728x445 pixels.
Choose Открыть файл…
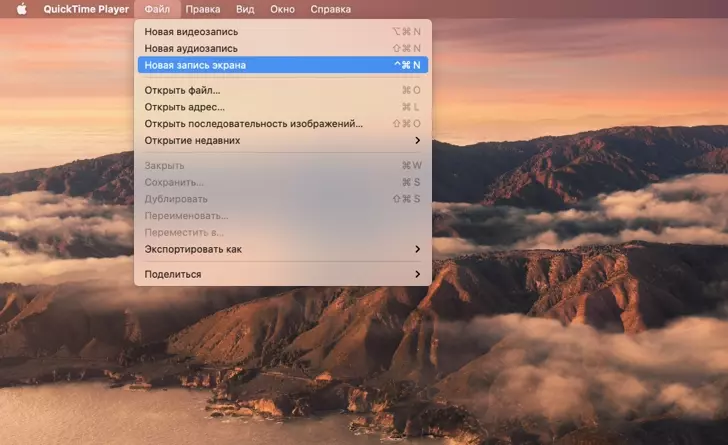click(283, 90)
